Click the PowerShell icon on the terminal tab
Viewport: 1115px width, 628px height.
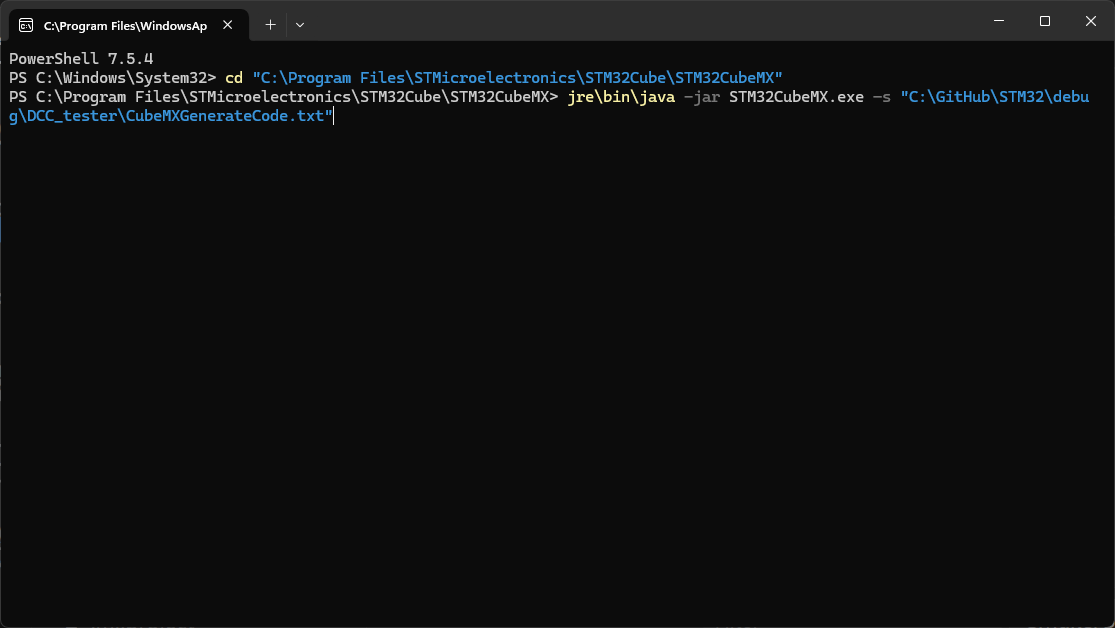pyautogui.click(x=24, y=24)
